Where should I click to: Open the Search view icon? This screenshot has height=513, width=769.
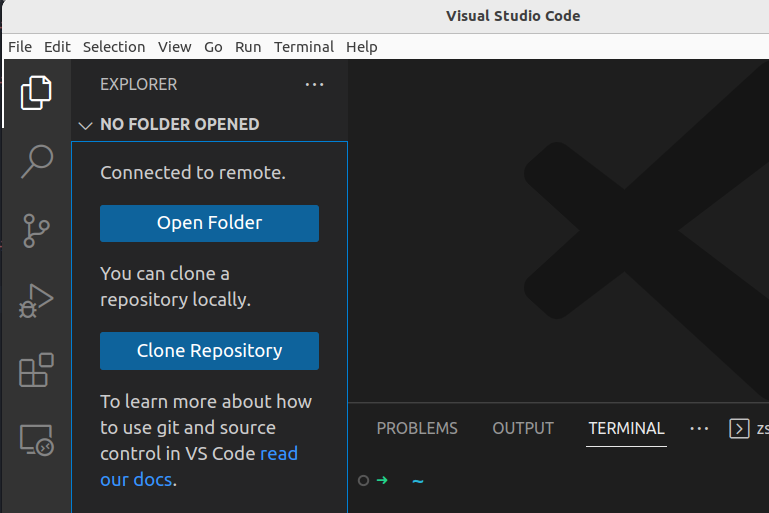pyautogui.click(x=36, y=161)
